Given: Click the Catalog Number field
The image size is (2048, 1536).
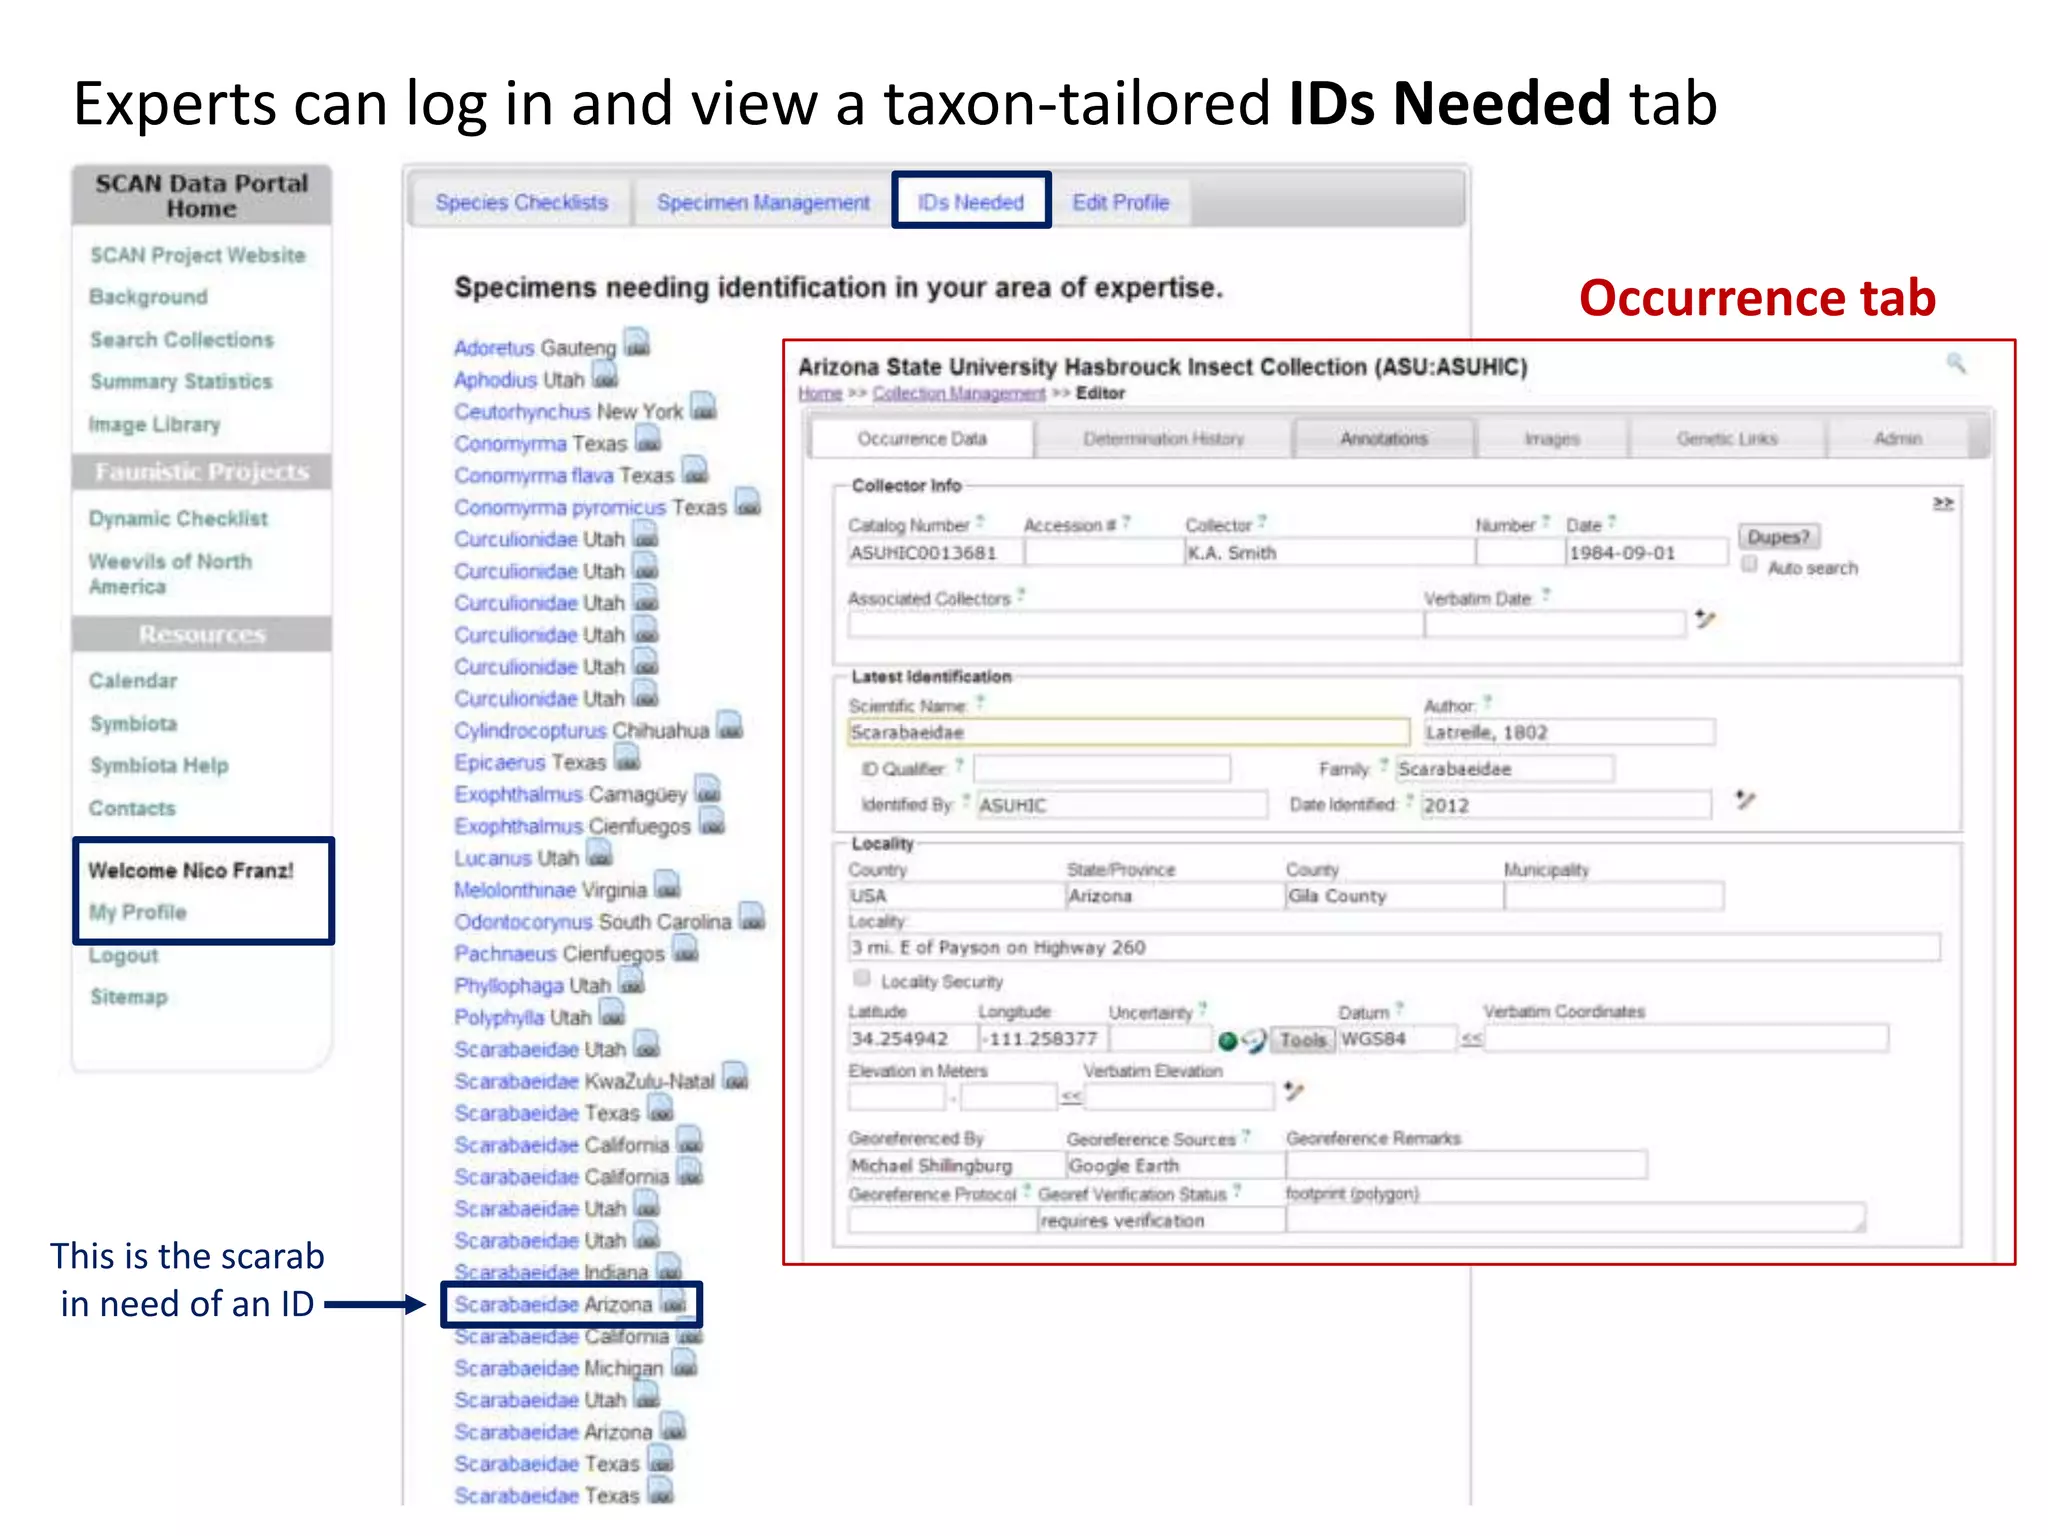Looking at the screenshot, I should (935, 553).
